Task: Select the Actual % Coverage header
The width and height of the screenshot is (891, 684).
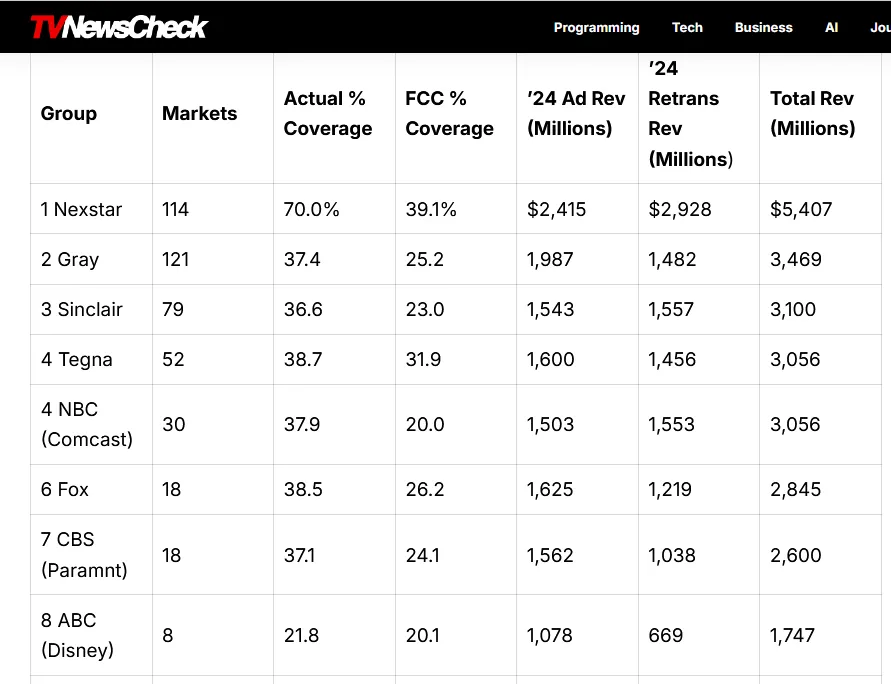Action: pos(328,114)
